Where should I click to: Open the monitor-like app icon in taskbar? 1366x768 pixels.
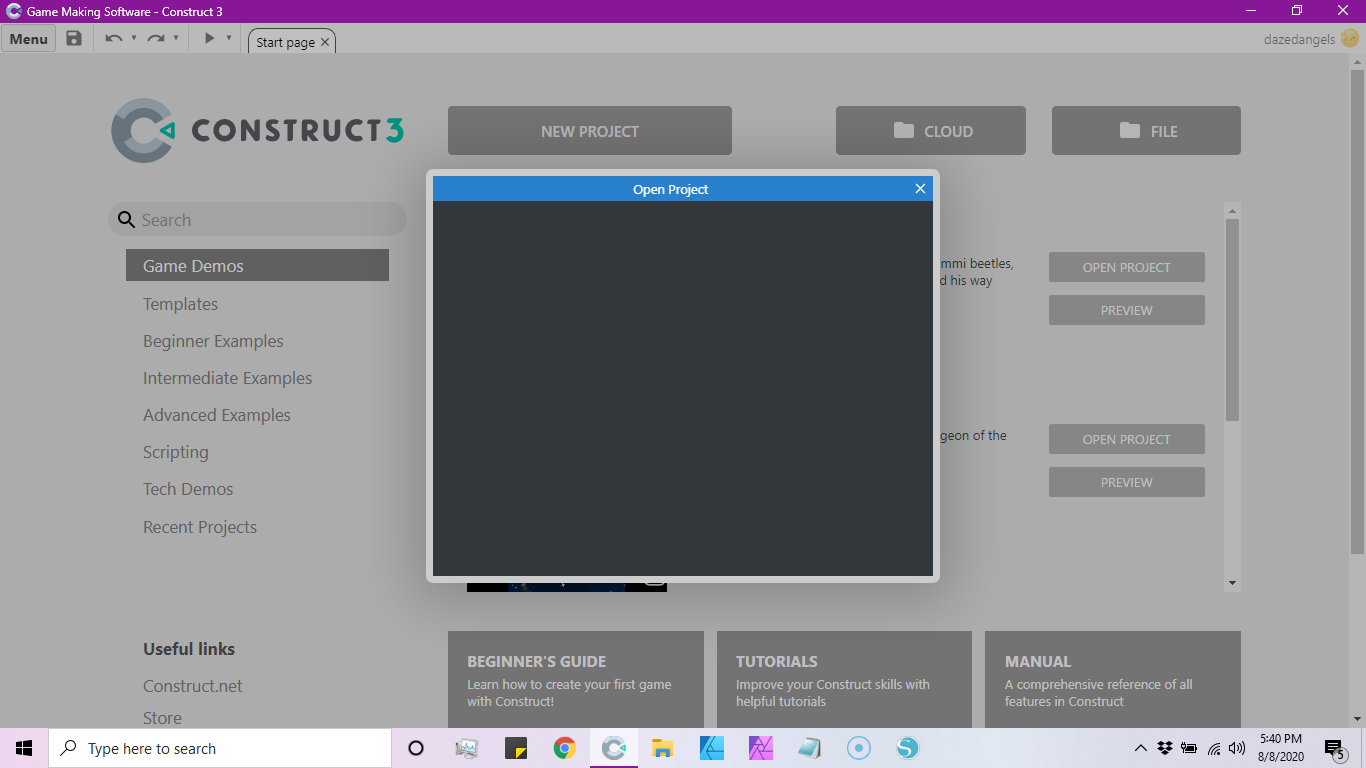(x=467, y=748)
